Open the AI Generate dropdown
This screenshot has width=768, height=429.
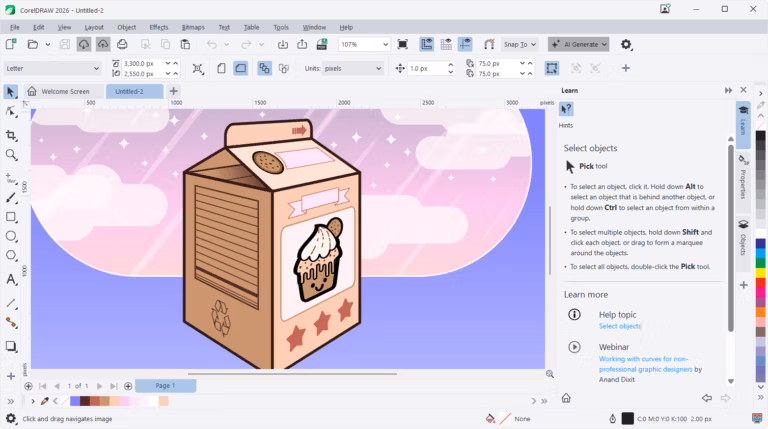click(x=578, y=45)
